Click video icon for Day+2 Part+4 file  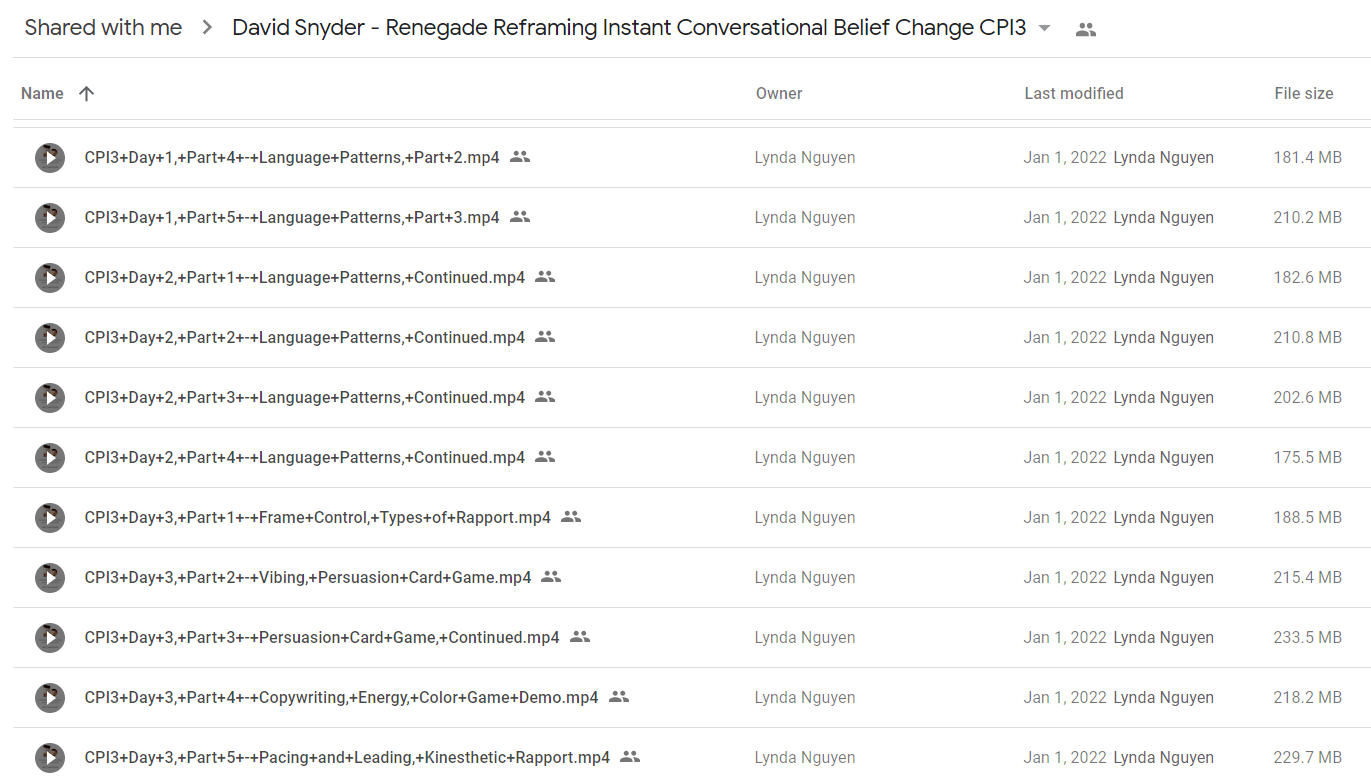point(50,458)
